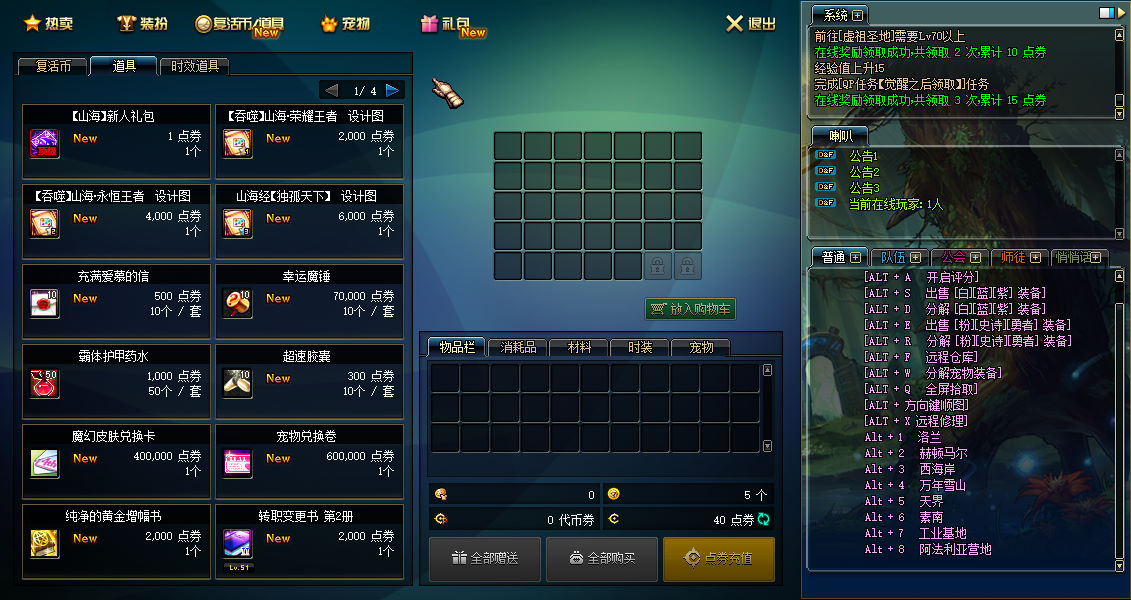This screenshot has height=600, width=1131.
Task: Open the 消耗品 inventory tab
Action: coord(518,348)
